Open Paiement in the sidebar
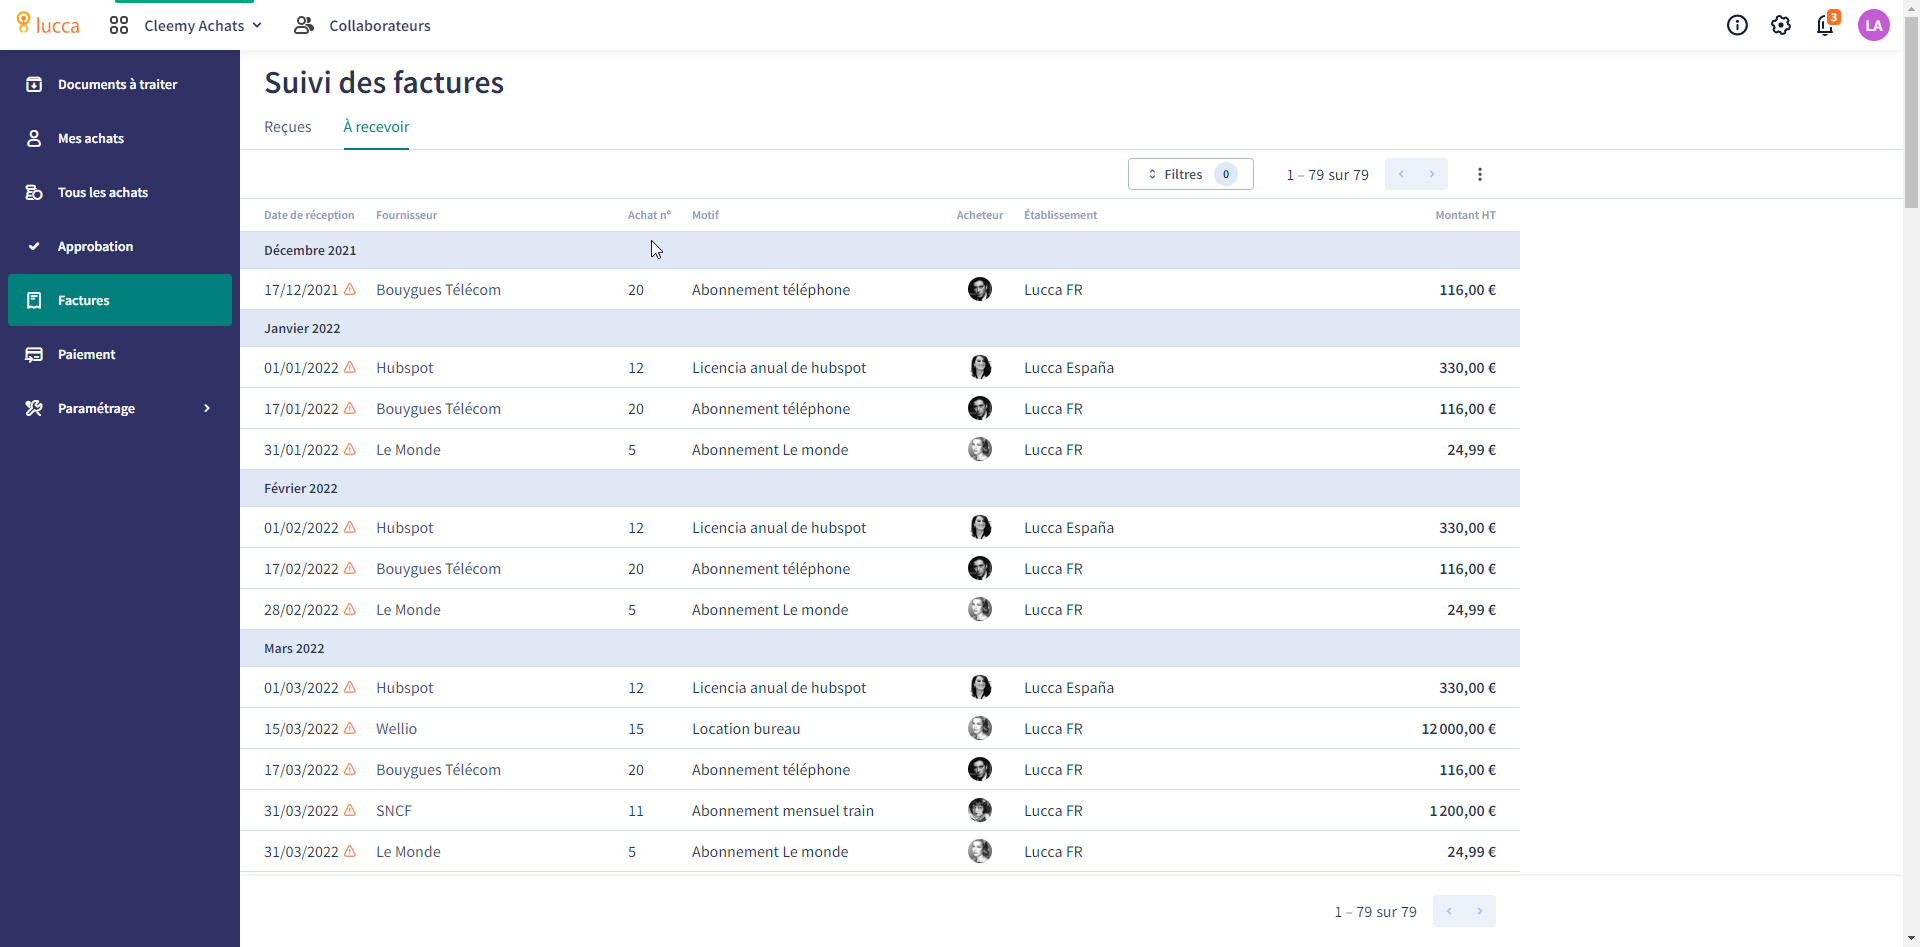Image resolution: width=1920 pixels, height=947 pixels. 120,354
